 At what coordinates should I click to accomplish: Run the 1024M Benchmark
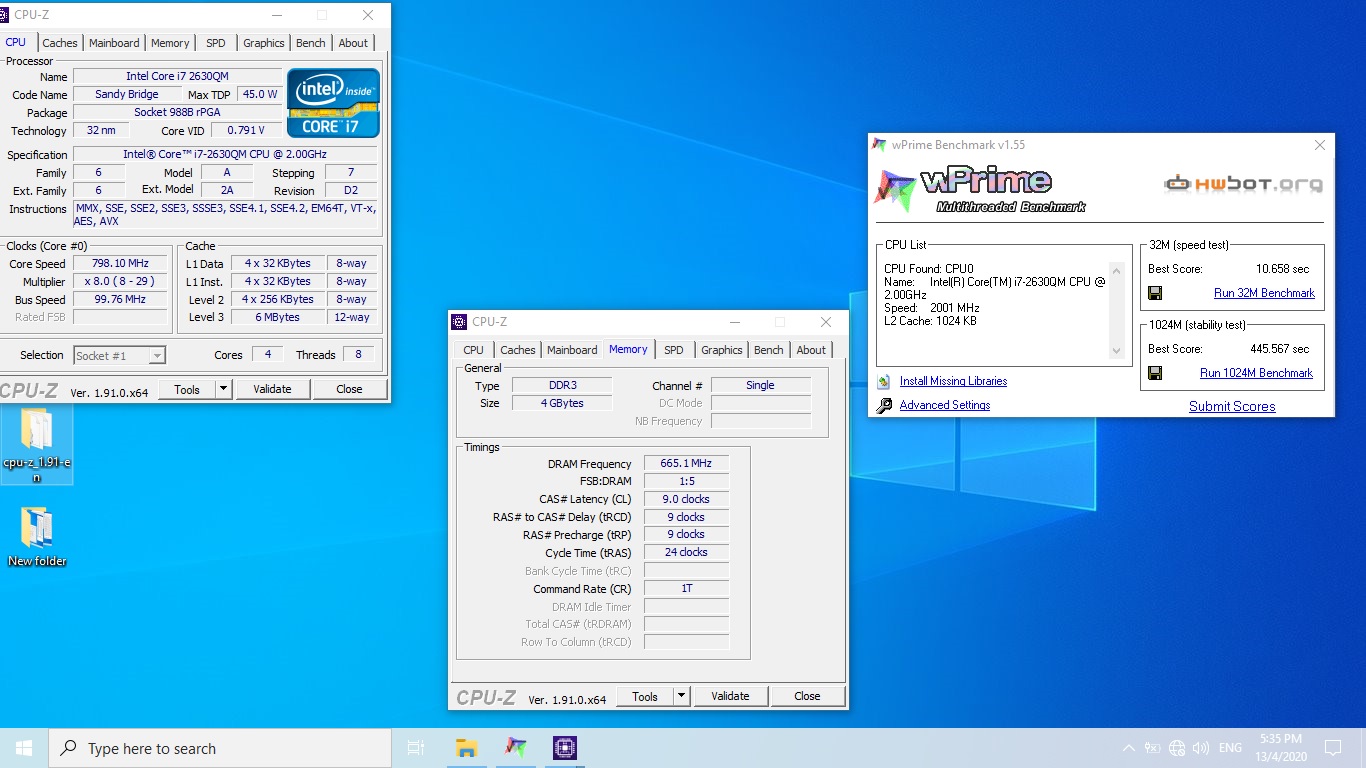pos(1256,373)
